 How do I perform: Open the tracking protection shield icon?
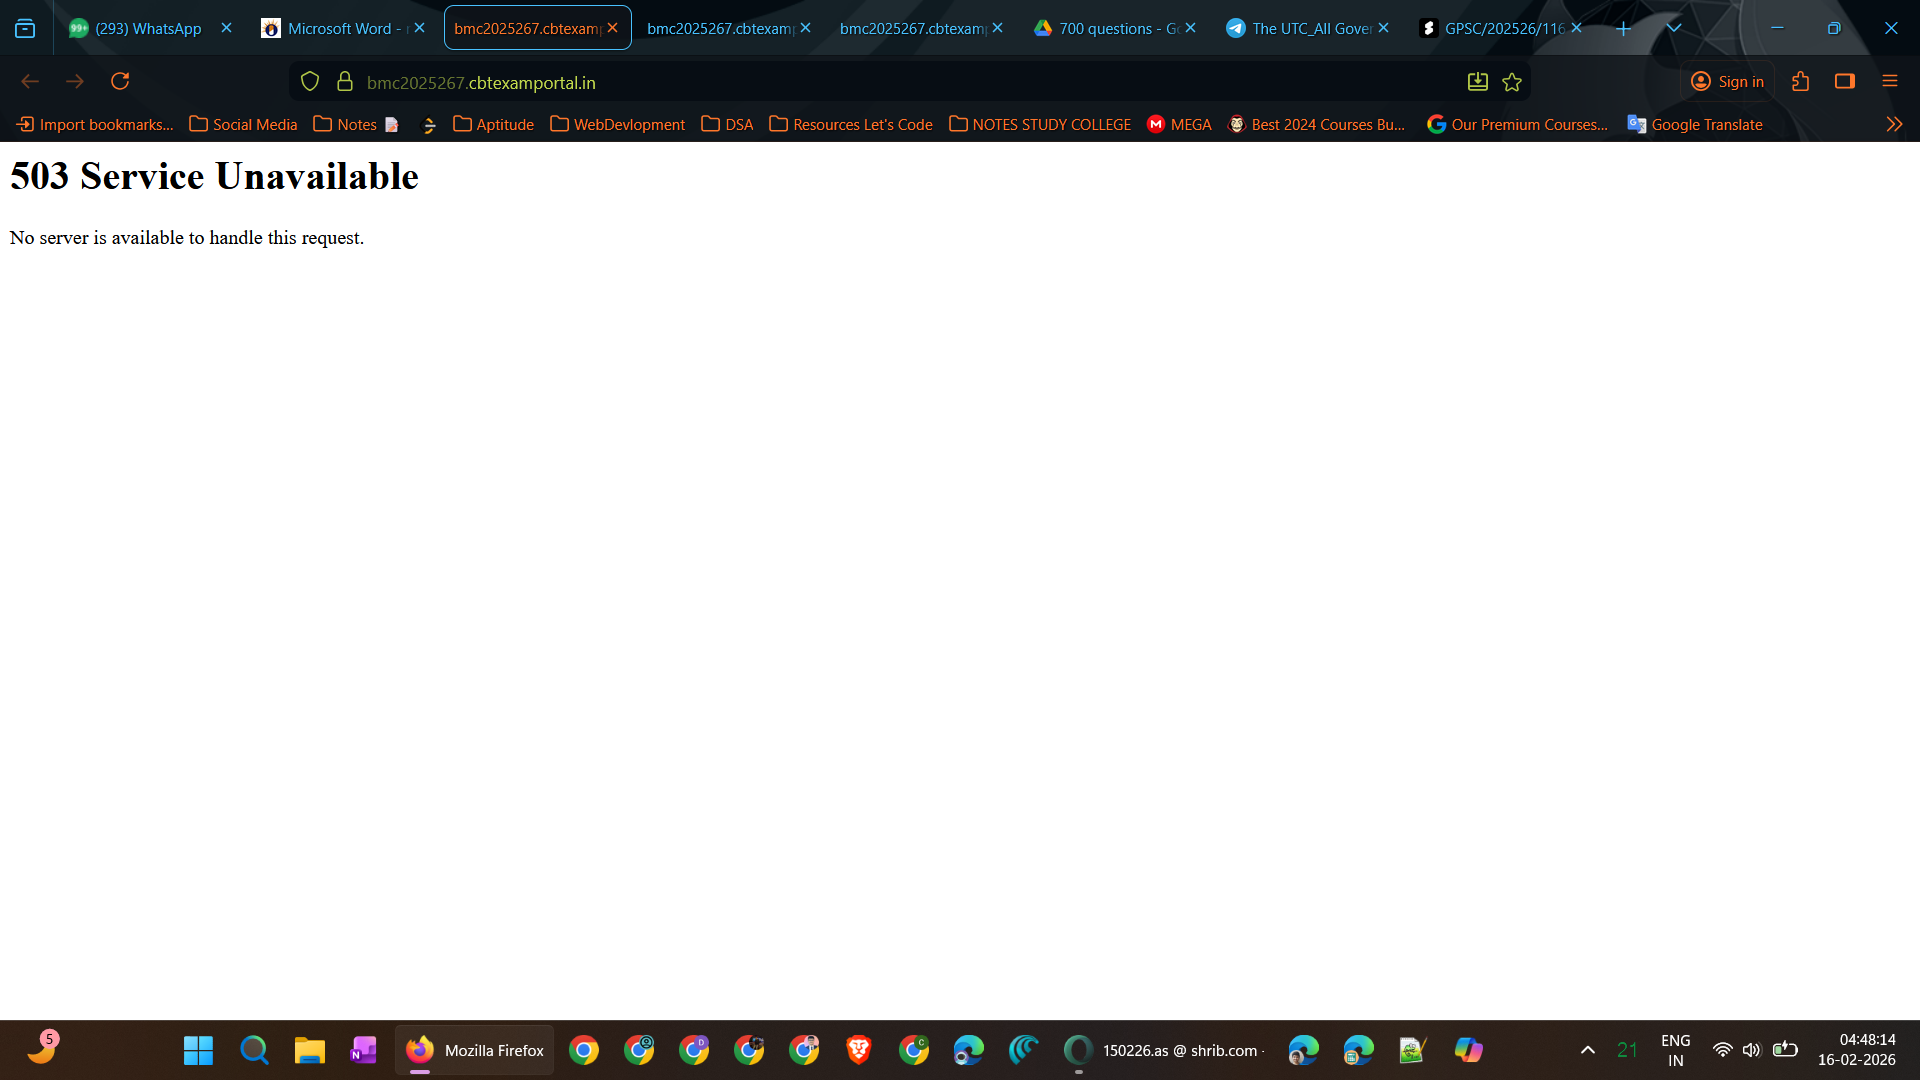[x=310, y=82]
